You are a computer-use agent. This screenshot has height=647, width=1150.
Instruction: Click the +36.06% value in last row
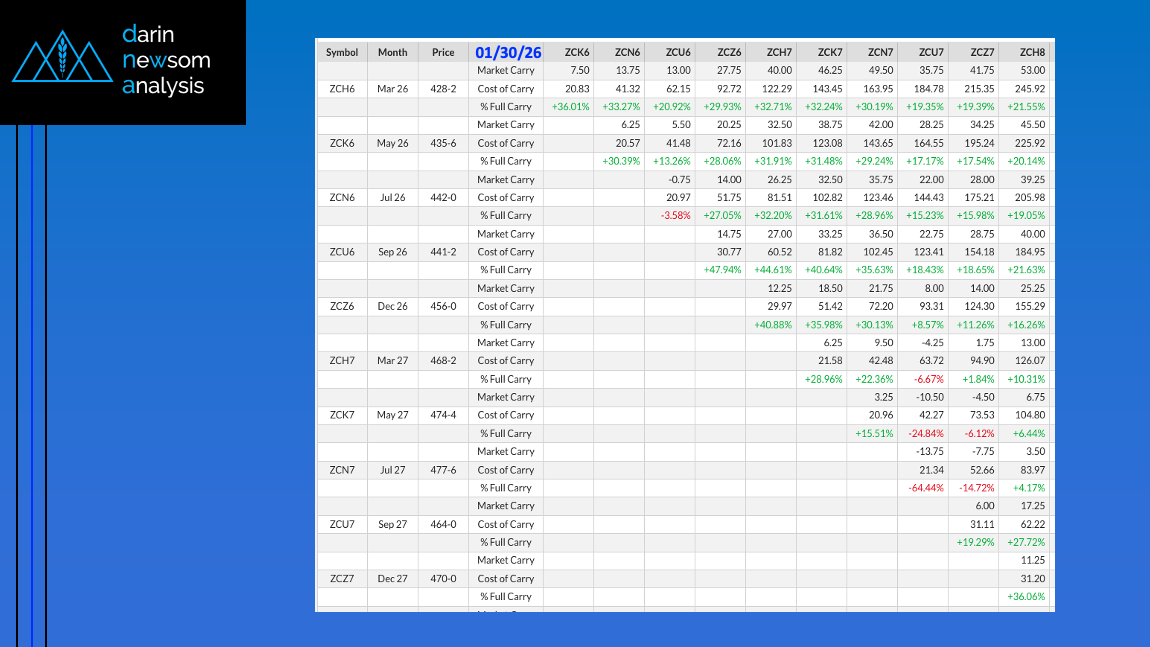(x=1029, y=597)
